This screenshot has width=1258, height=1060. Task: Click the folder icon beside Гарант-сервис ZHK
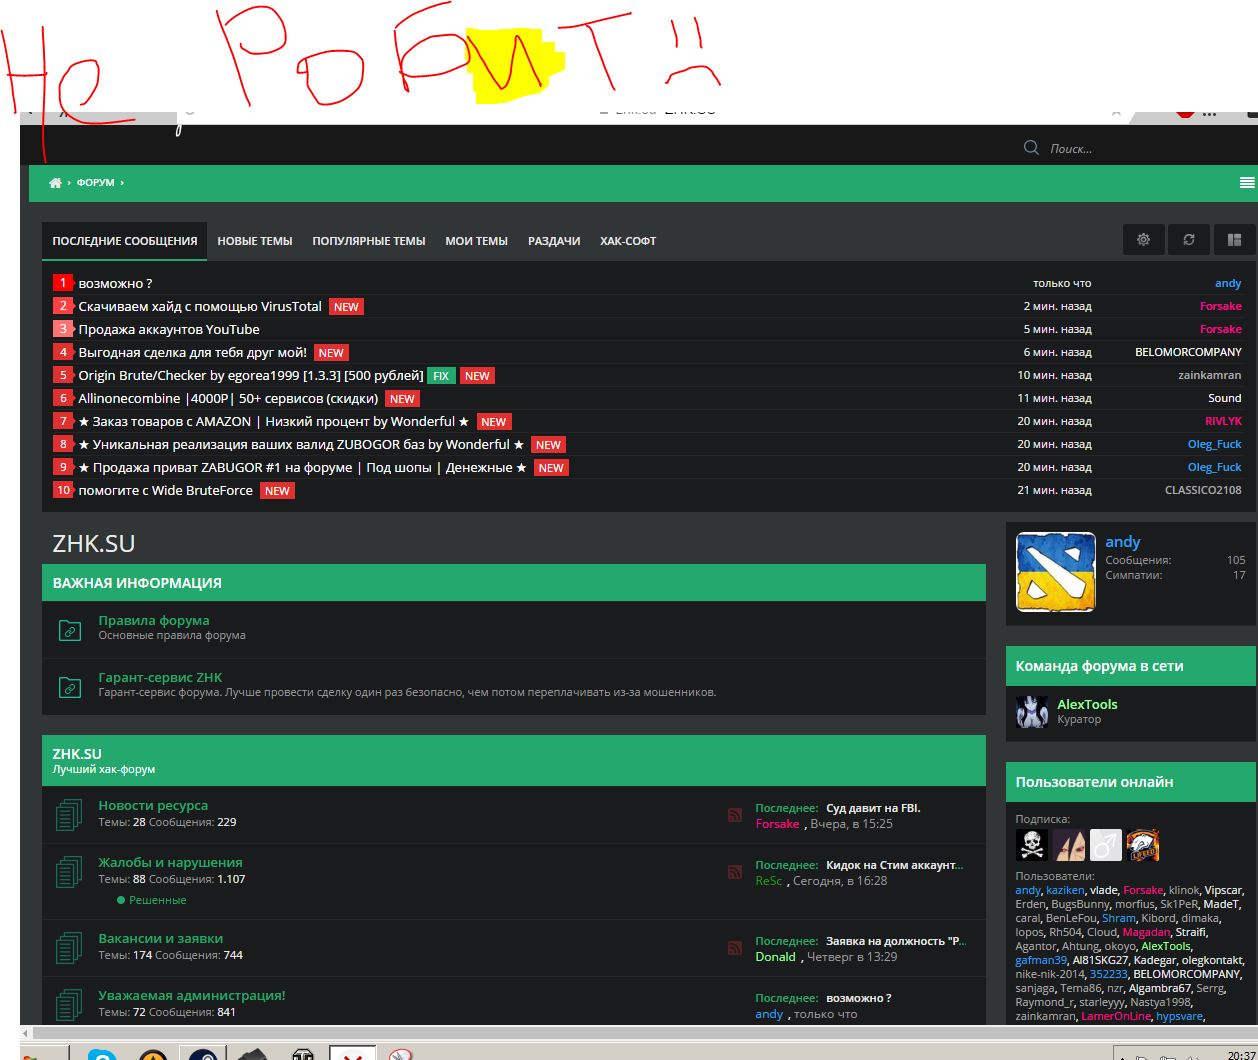tap(69, 686)
